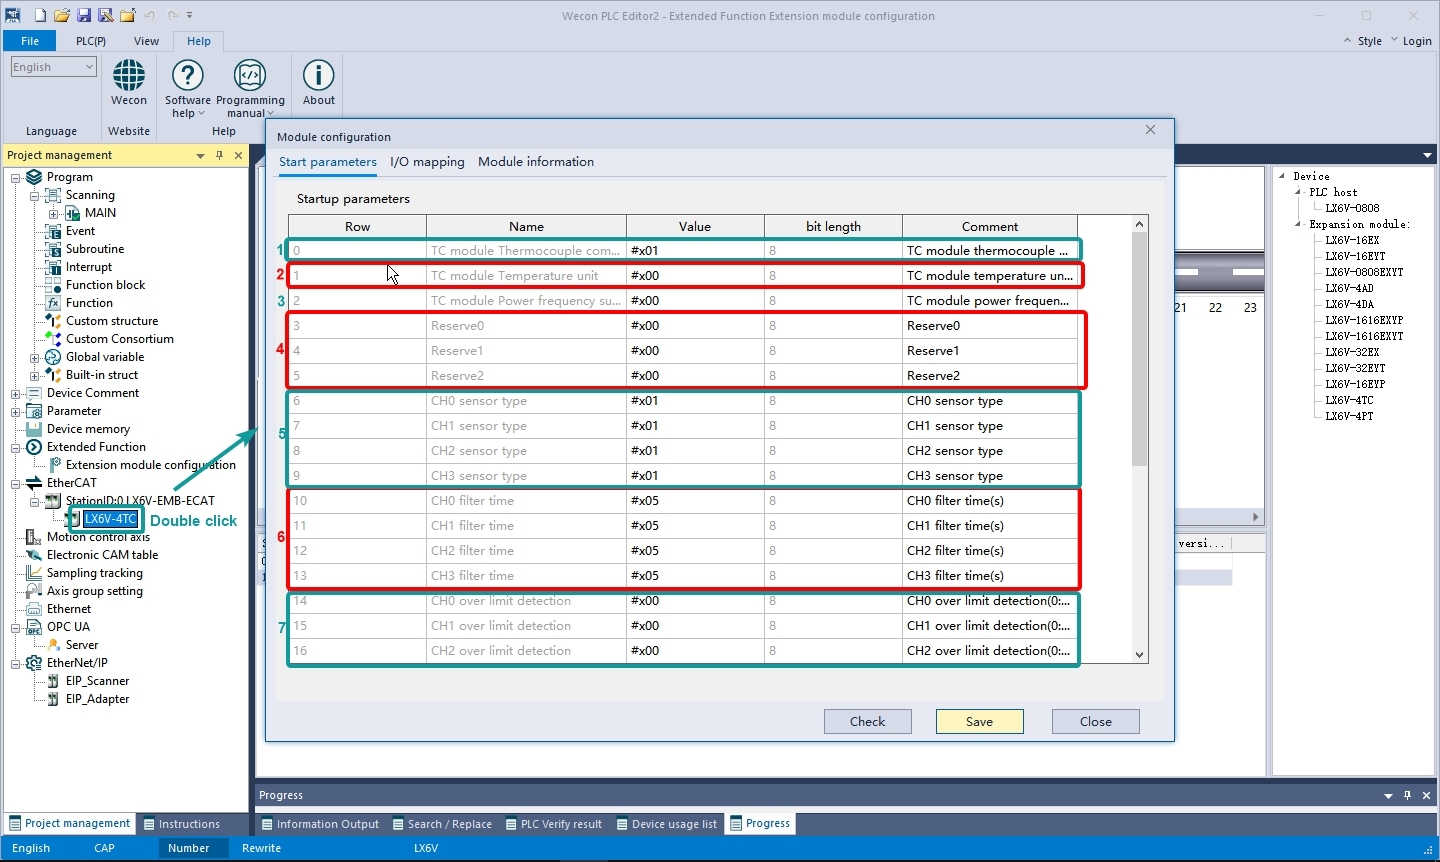
Task: Click the save-as icon with pencil in title bar
Action: [105, 15]
